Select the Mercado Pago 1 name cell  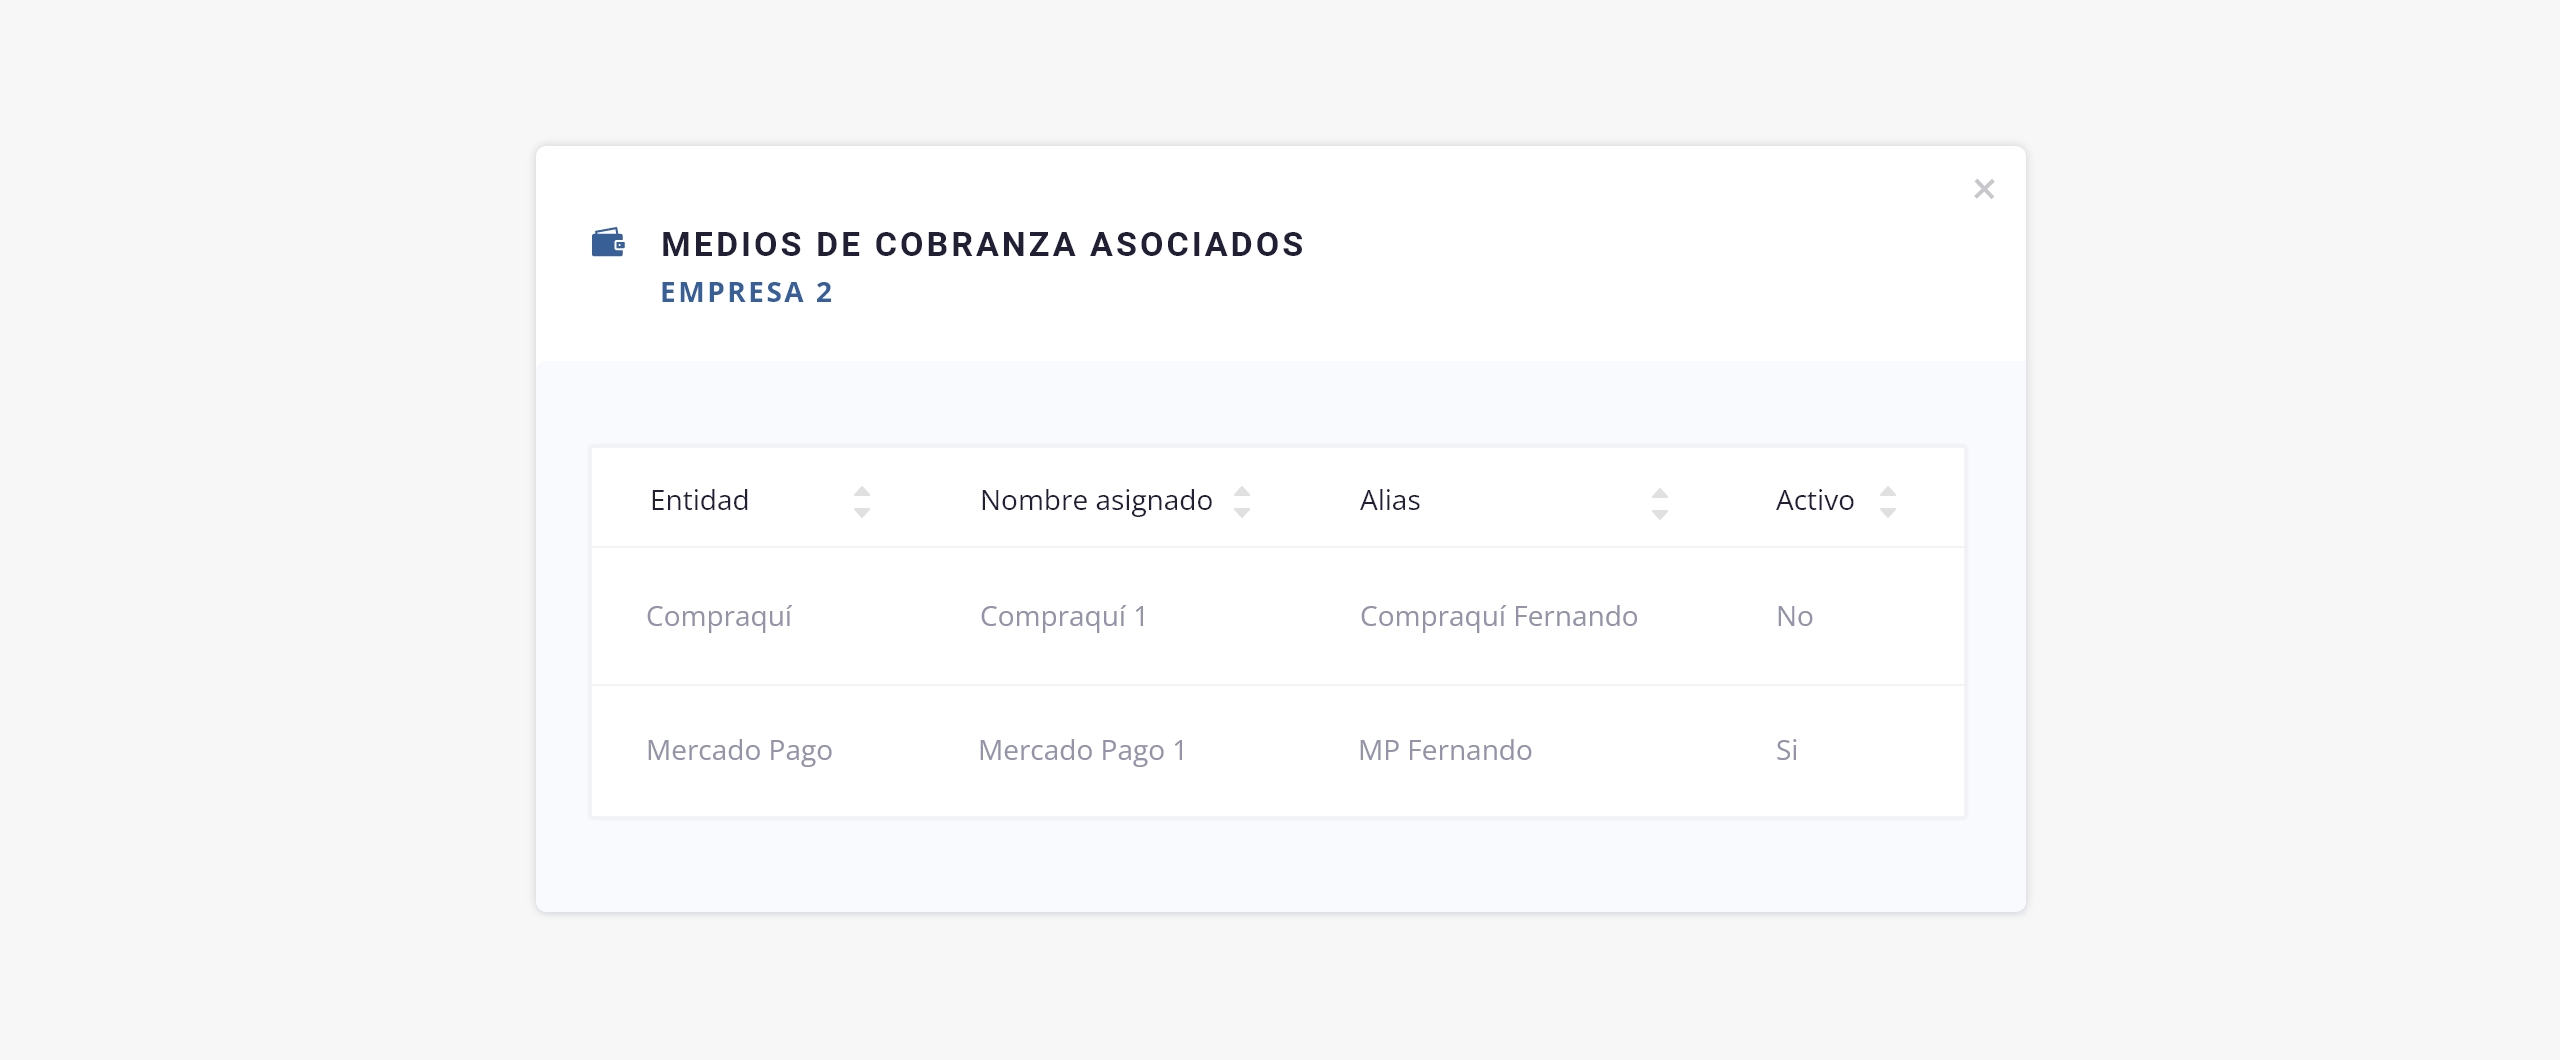pyautogui.click(x=1082, y=750)
